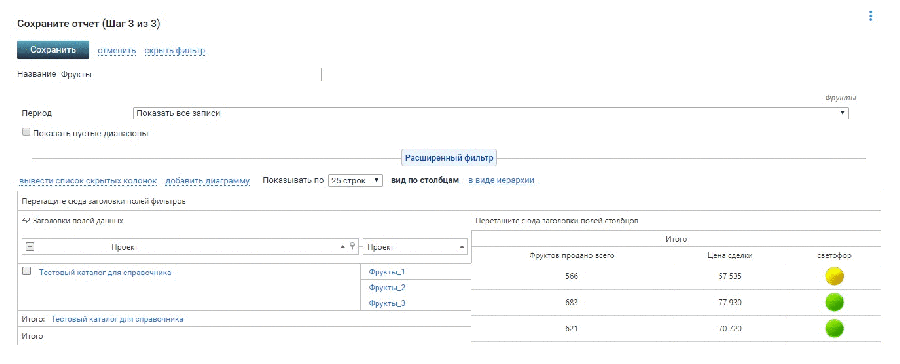Click the Цена сделки column header
The height and width of the screenshot is (364, 900).
pos(730,255)
